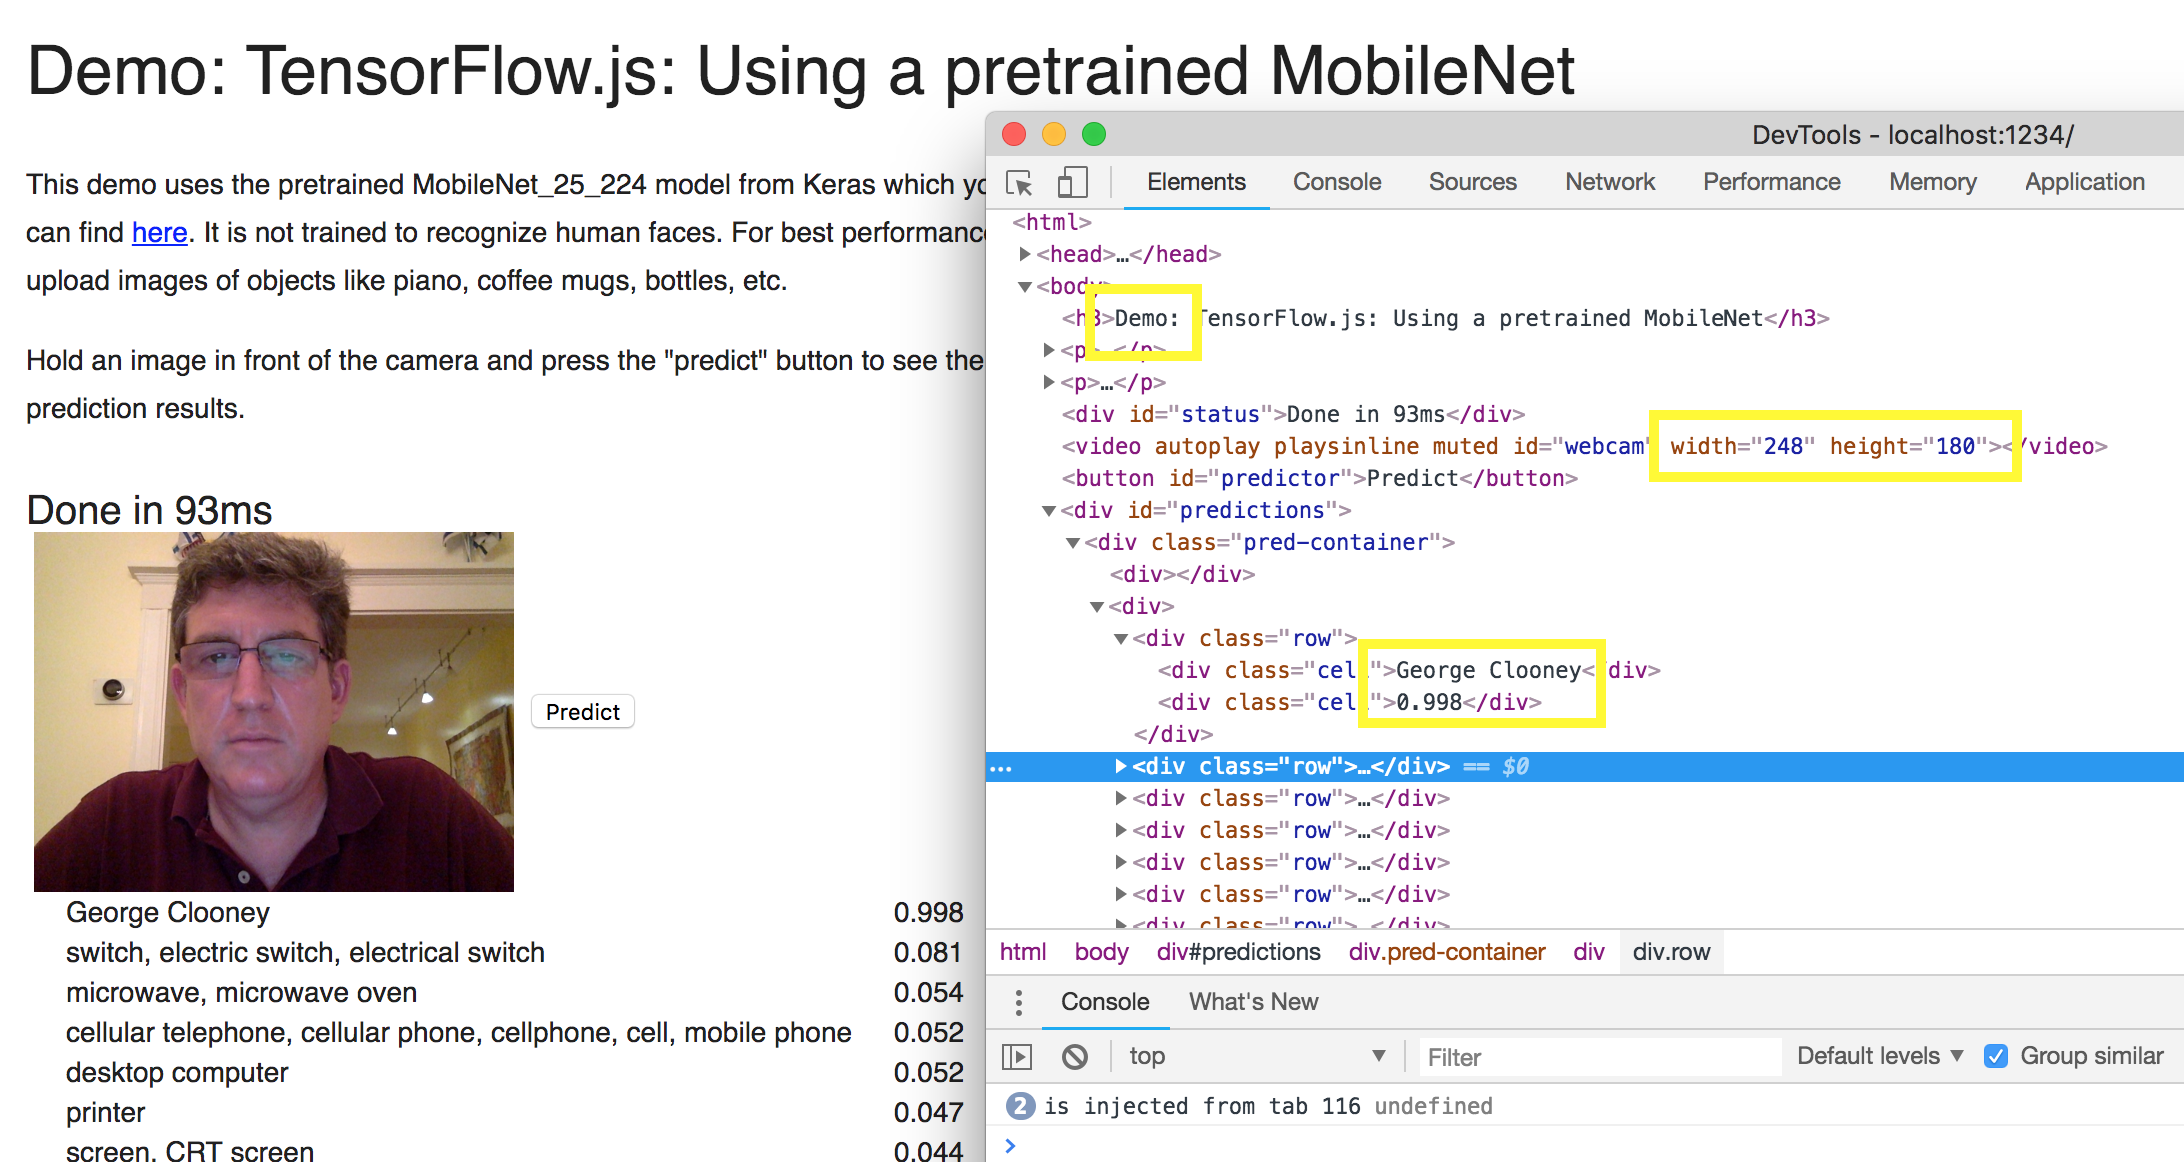Click the blue message count badge 2
The width and height of the screenshot is (2184, 1162).
[1020, 1106]
